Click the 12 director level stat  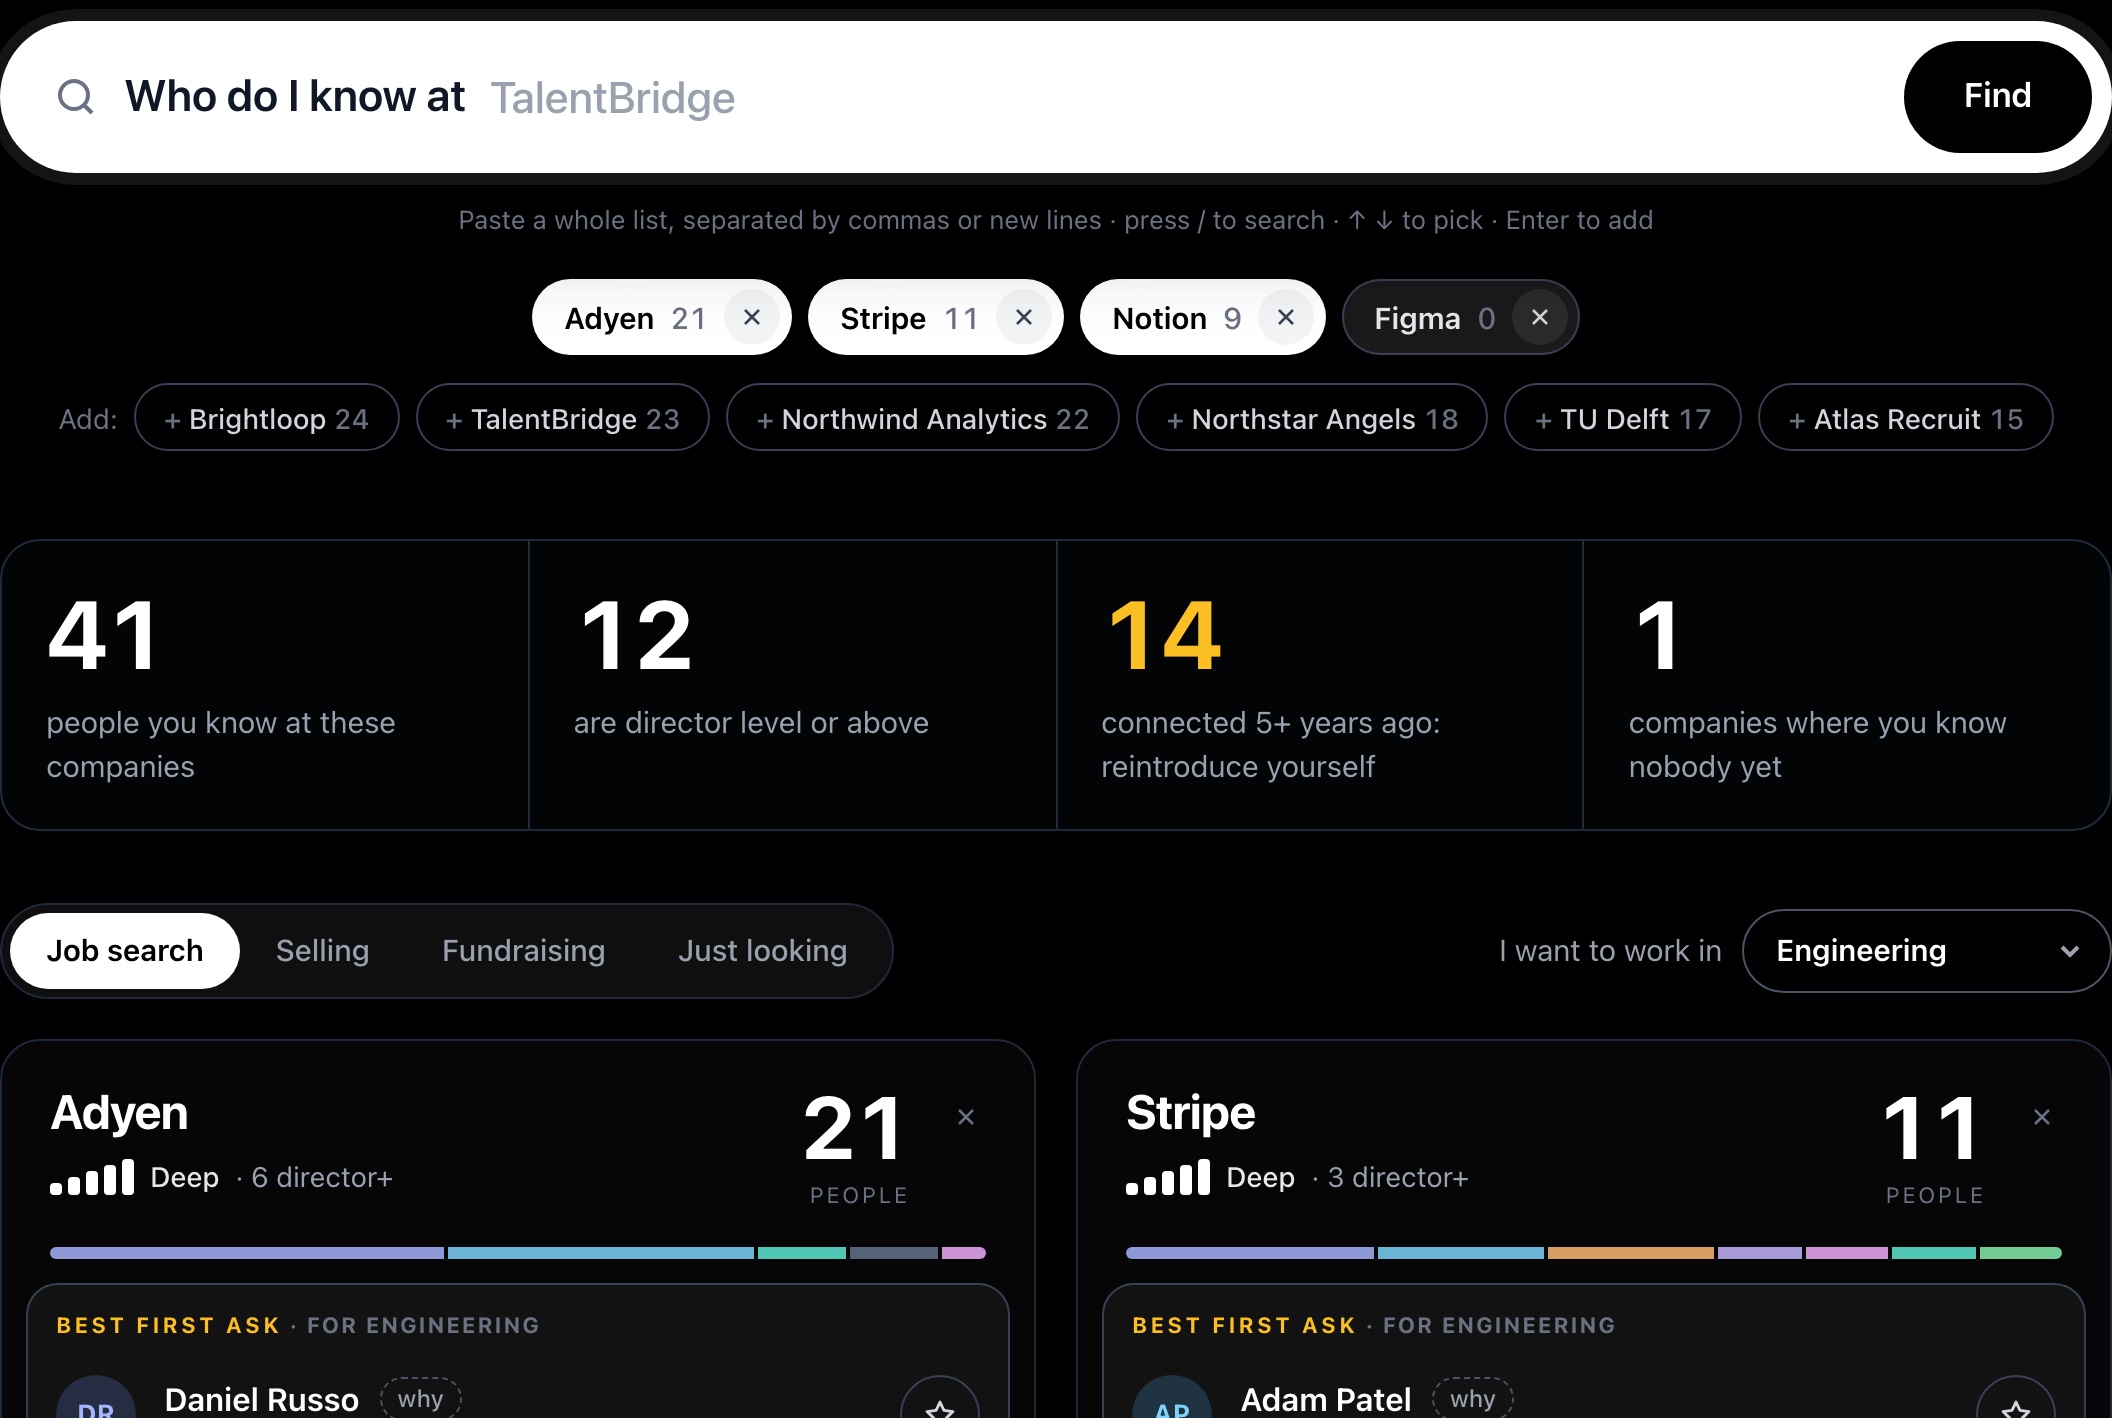pyautogui.click(x=792, y=685)
